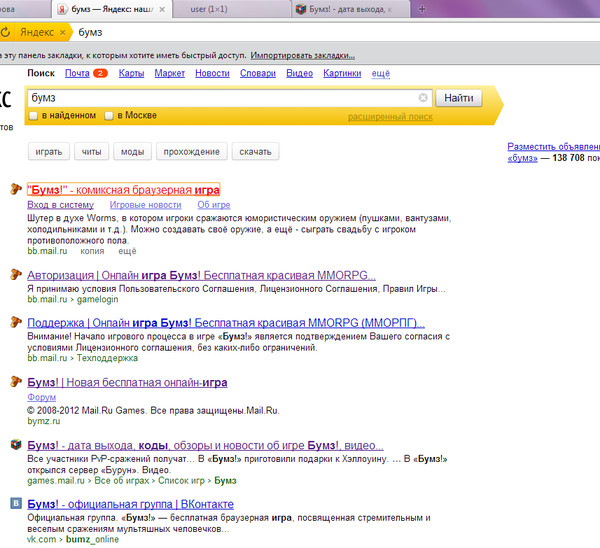Click Техподдержка breadcrumb link
600x548 pixels.
[x=107, y=358]
